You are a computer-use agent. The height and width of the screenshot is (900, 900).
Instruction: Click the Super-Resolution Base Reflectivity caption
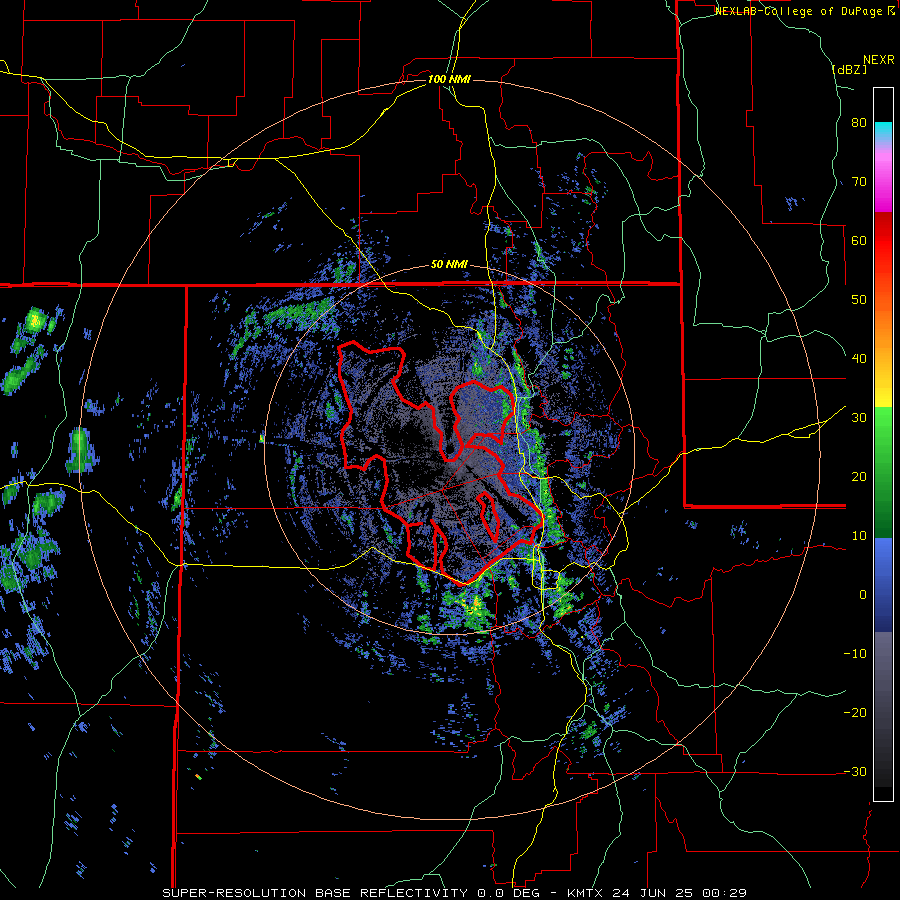[315, 893]
